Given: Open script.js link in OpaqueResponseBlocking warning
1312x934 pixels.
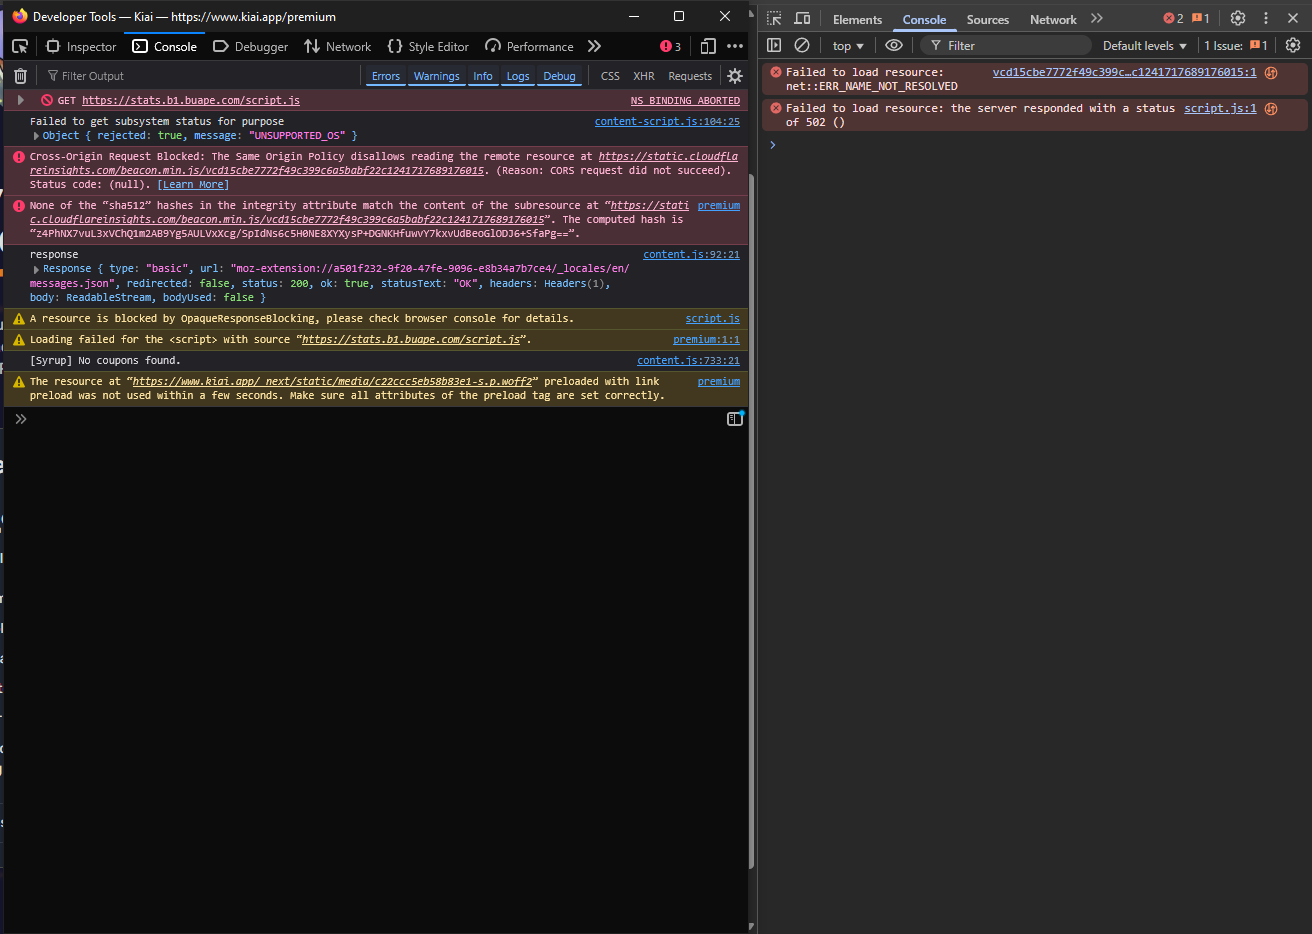Looking at the screenshot, I should [713, 318].
